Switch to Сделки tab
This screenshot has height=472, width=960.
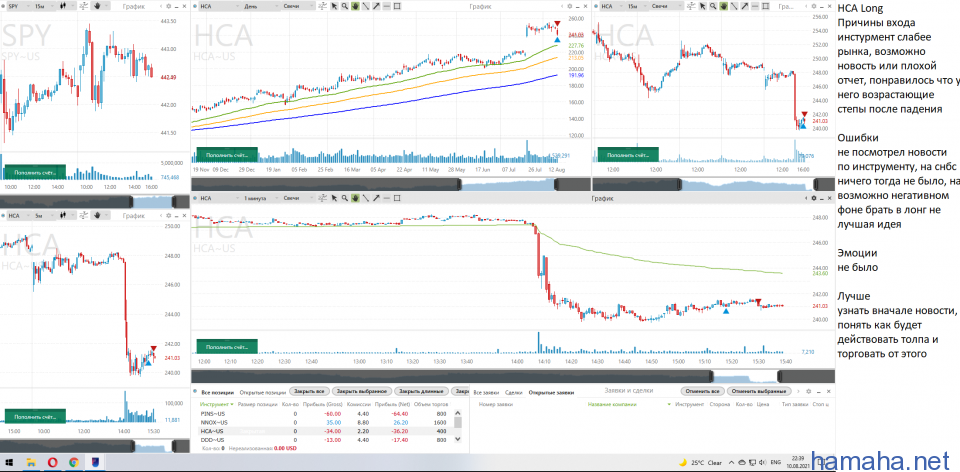click(x=514, y=391)
